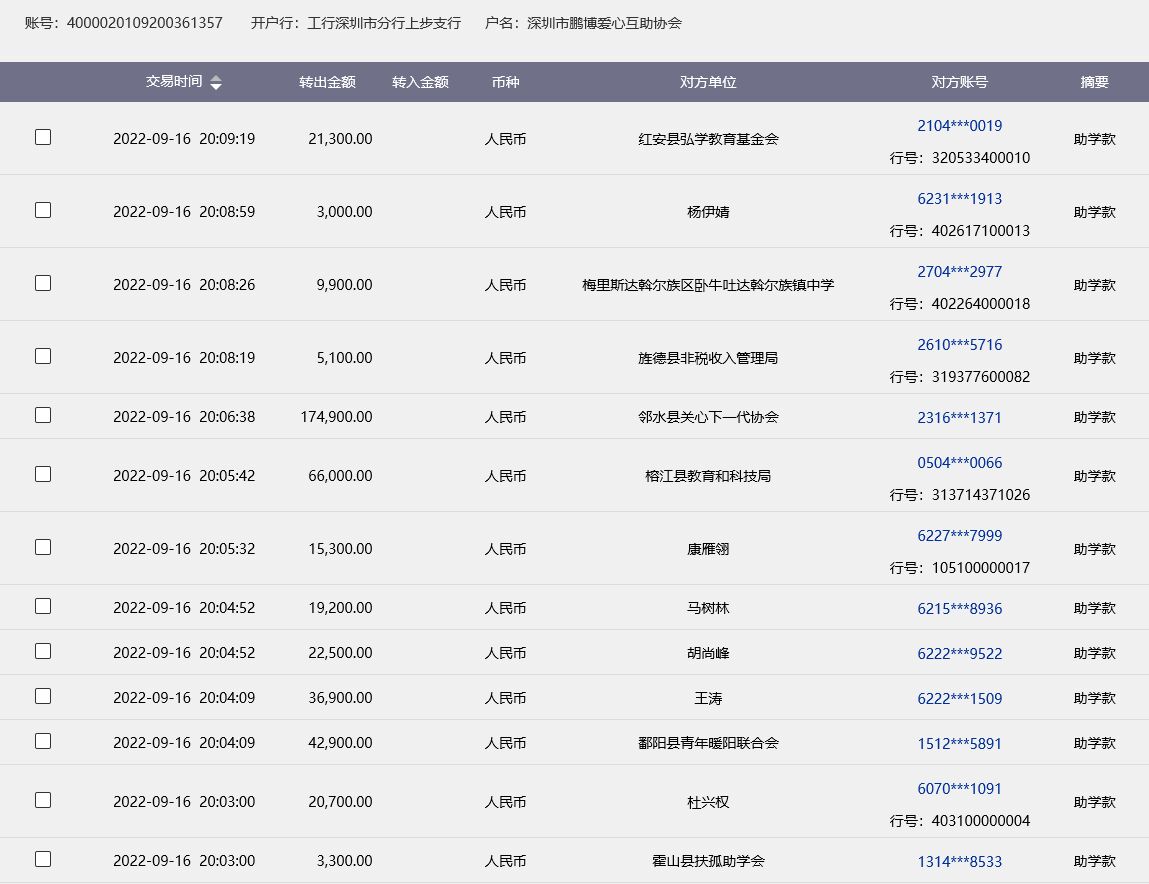Click the 转出金额 column header
This screenshot has width=1149, height=884.
point(327,83)
